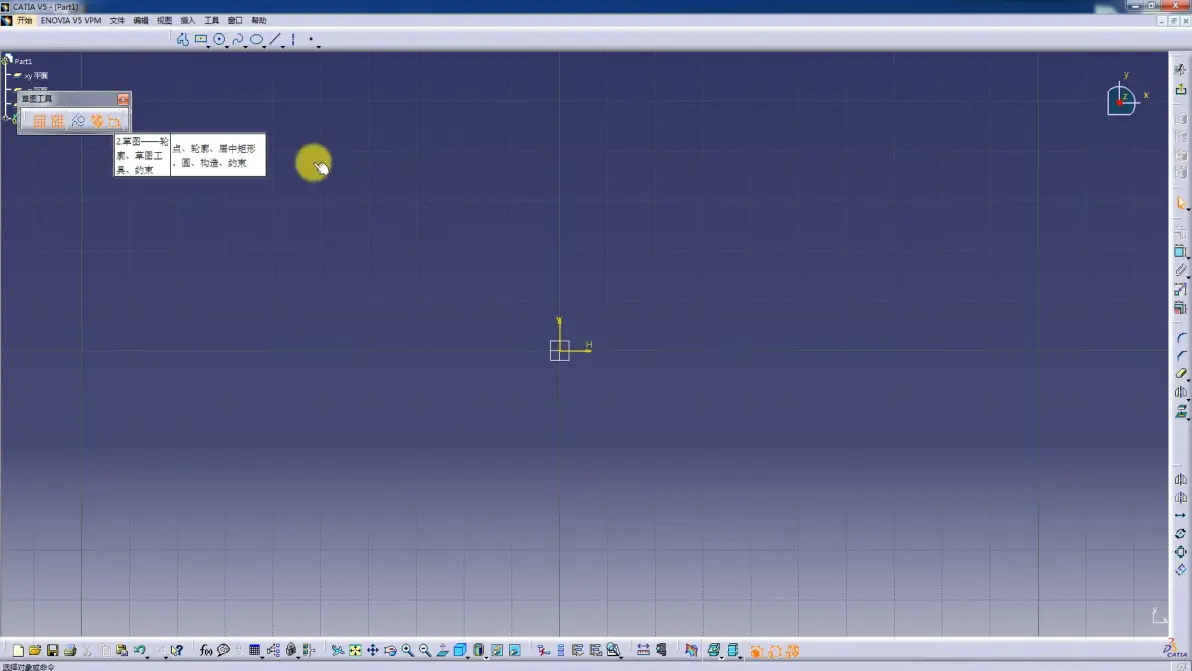
Task: Open the 编辑 menu
Action: point(141,21)
